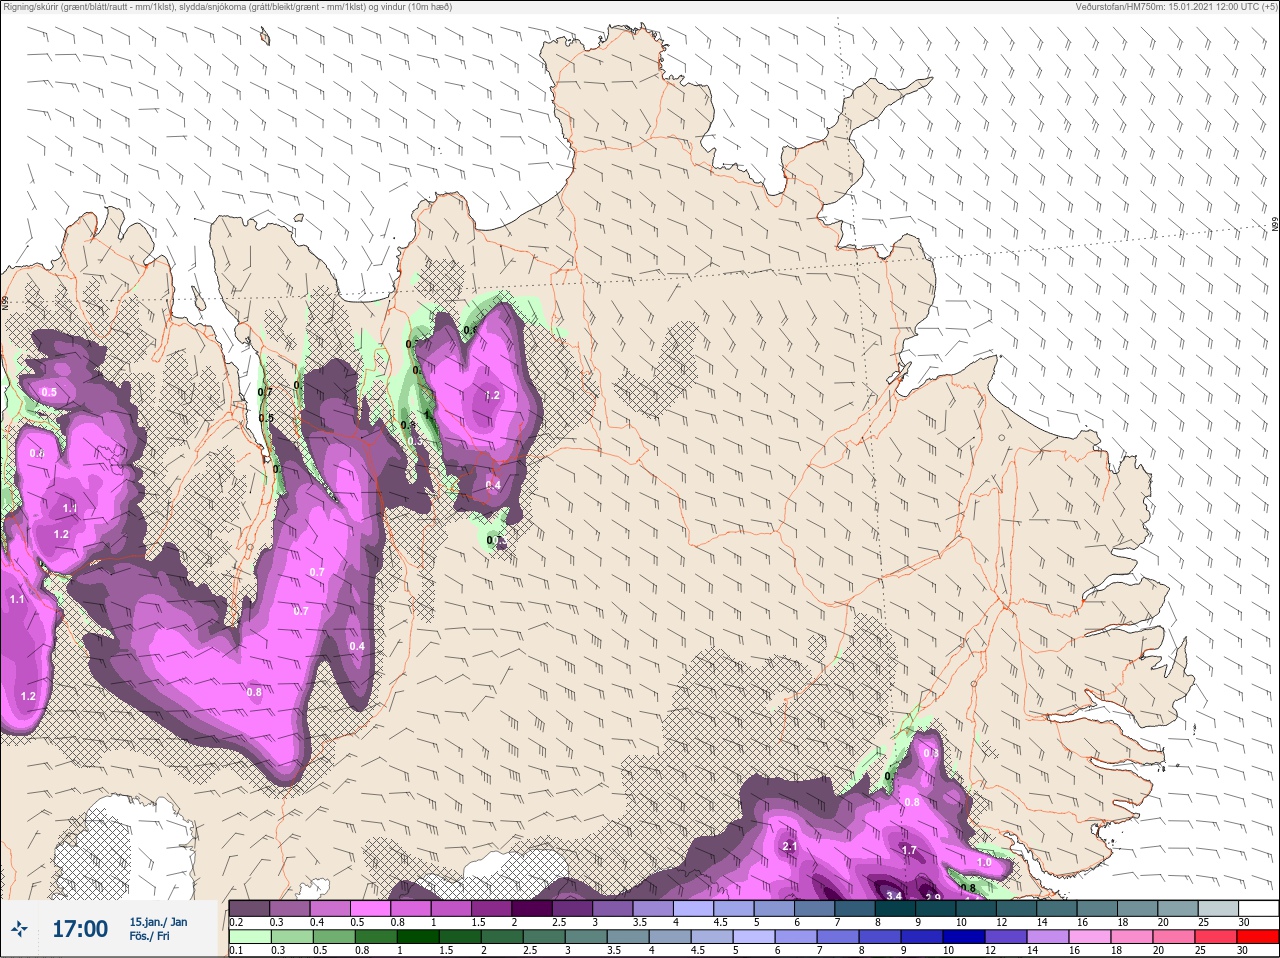The image size is (1280, 958).
Task: Click the 2.1 precipitation value on map
Action: 789,847
